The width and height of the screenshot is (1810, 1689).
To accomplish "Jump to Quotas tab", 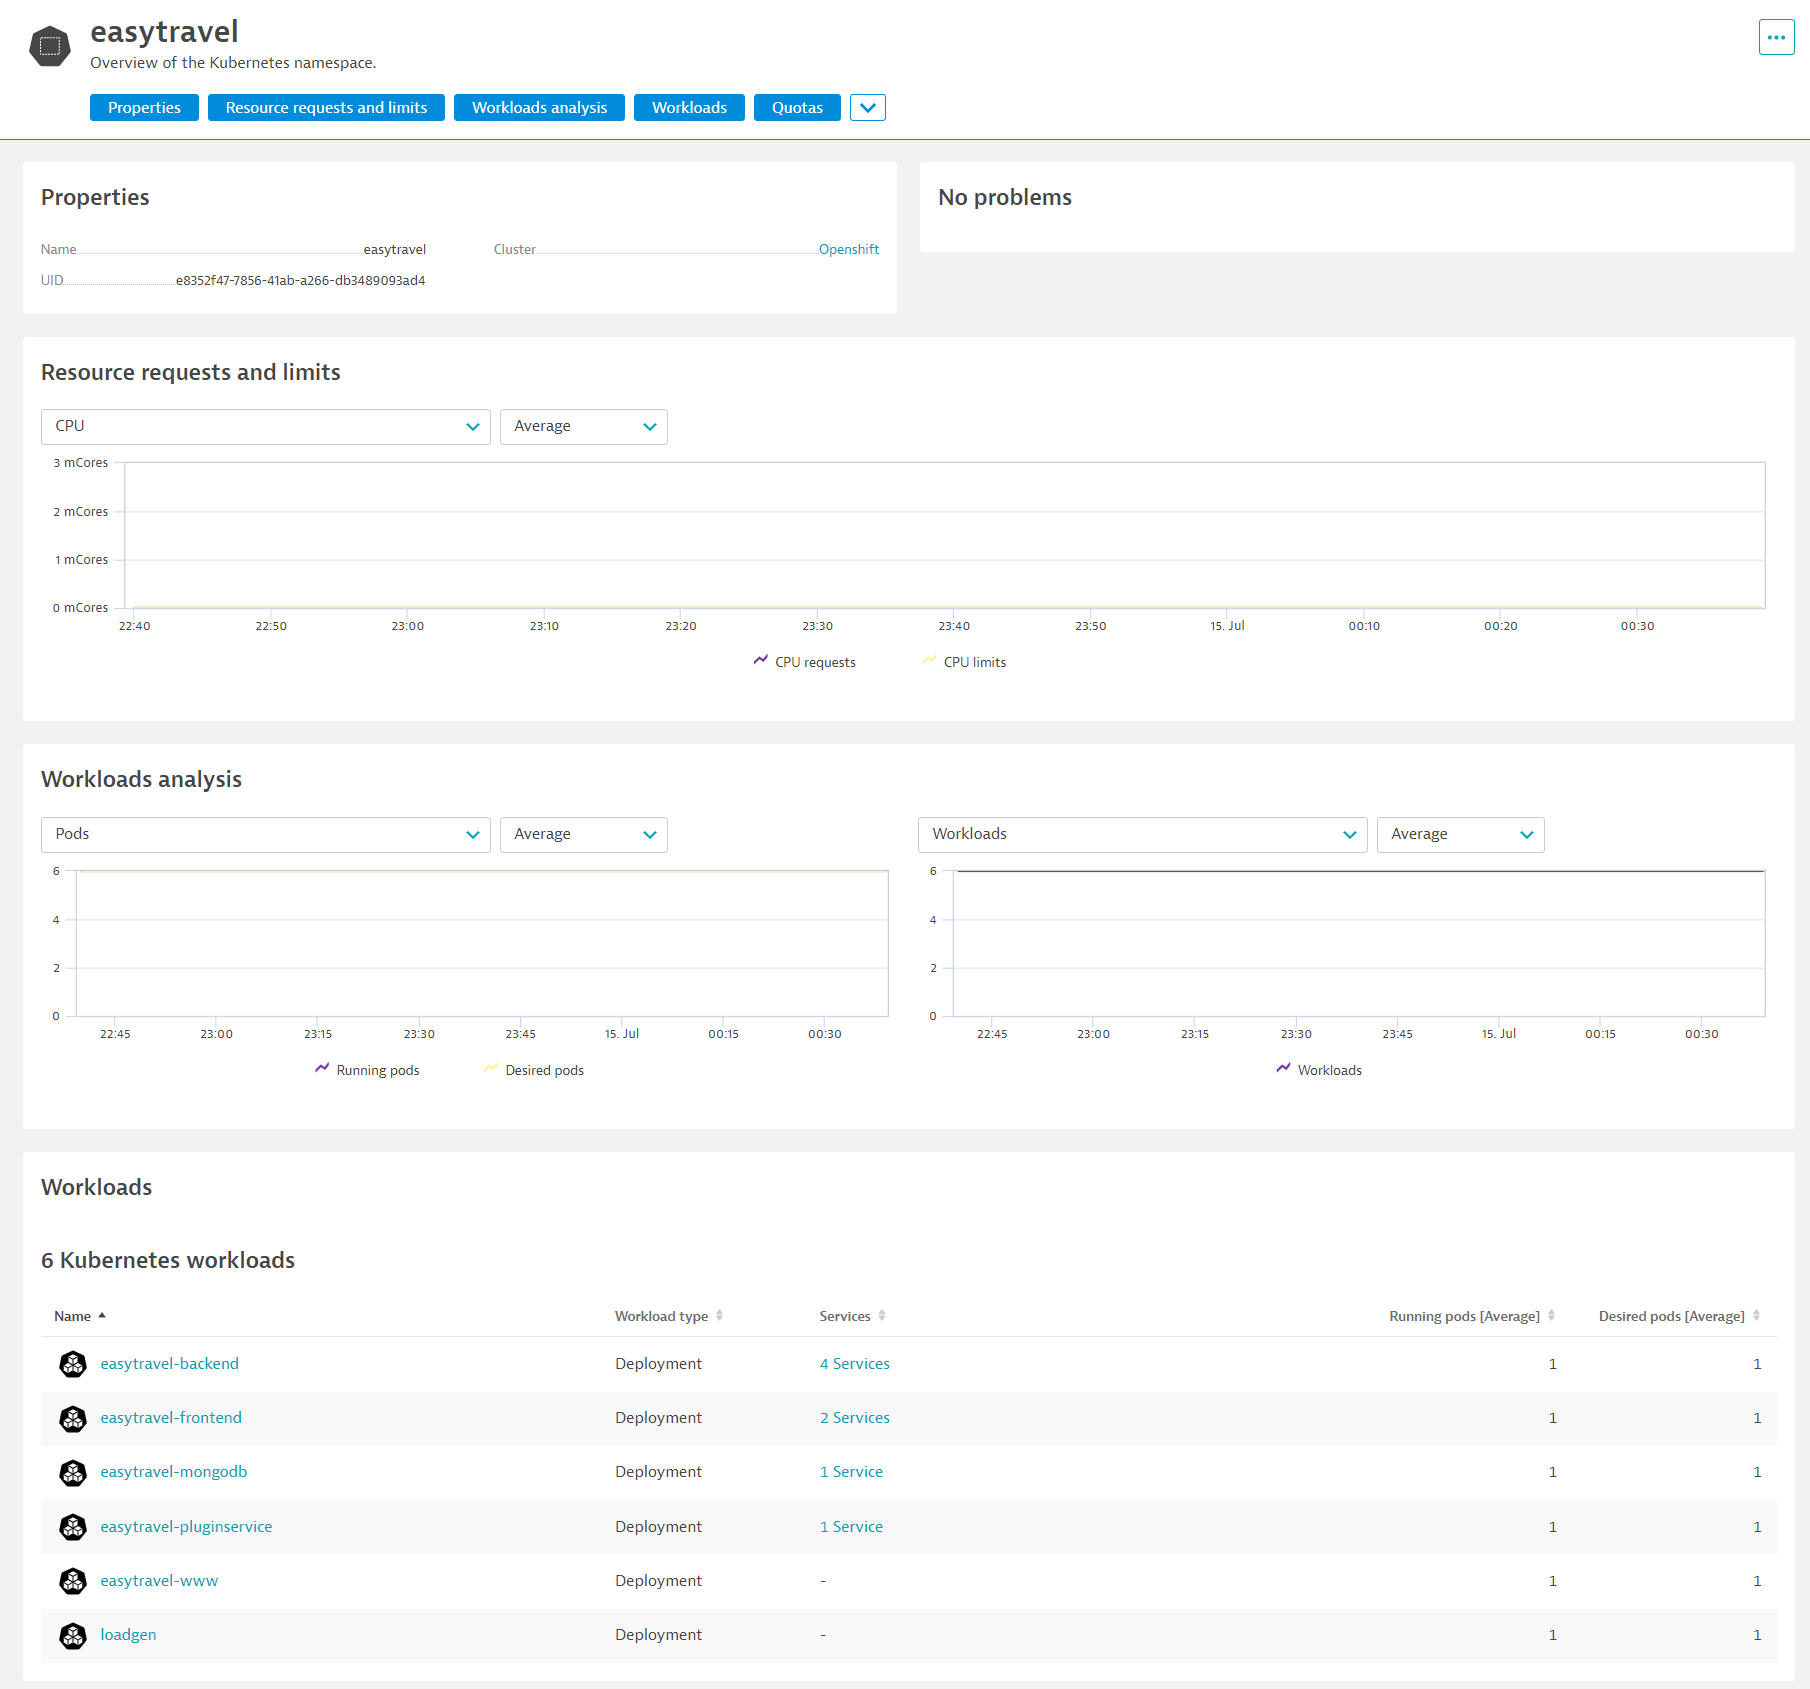I will [x=797, y=107].
